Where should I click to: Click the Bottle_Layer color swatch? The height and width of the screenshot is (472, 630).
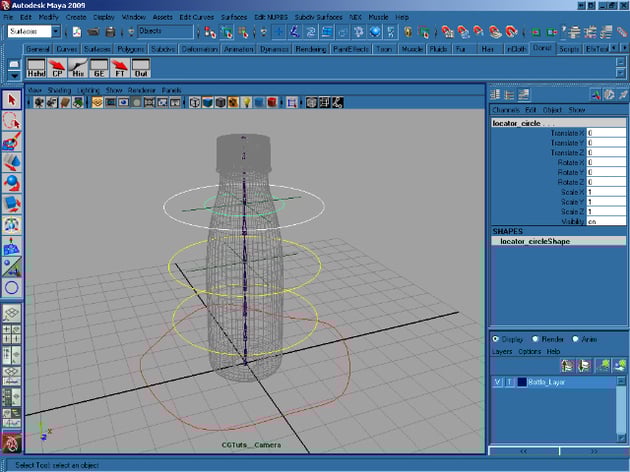(x=521, y=382)
